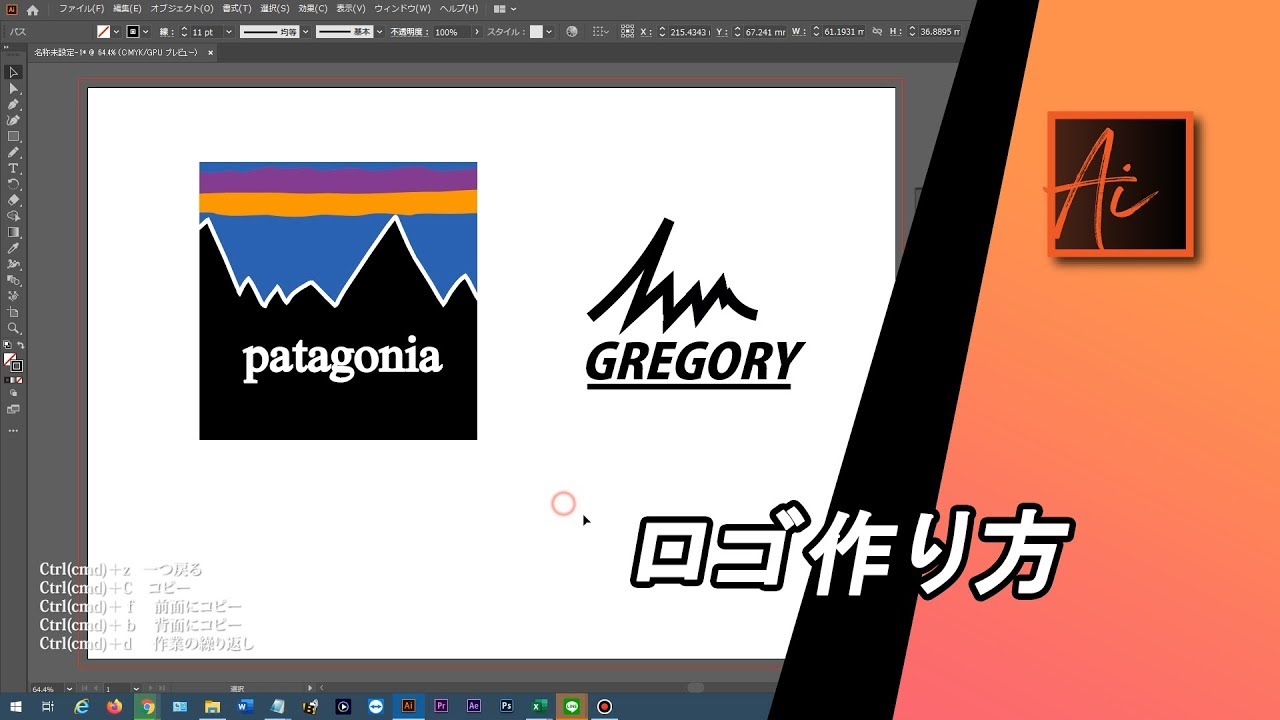
Task: Open the 書式(T) menu
Action: 236,9
